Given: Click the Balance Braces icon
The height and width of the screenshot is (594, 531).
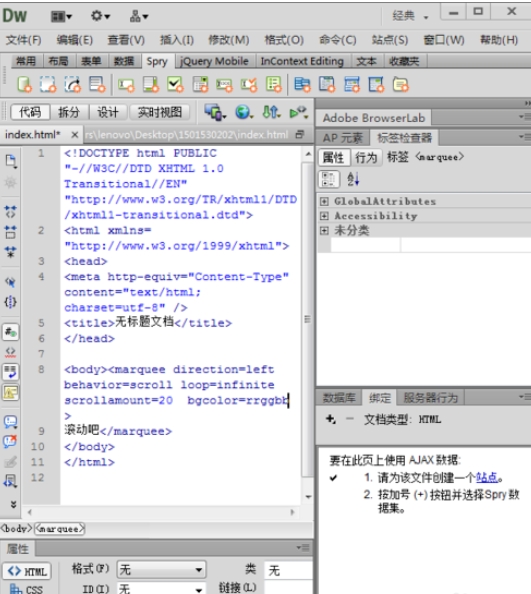Looking at the screenshot, I should pyautogui.click(x=11, y=302).
